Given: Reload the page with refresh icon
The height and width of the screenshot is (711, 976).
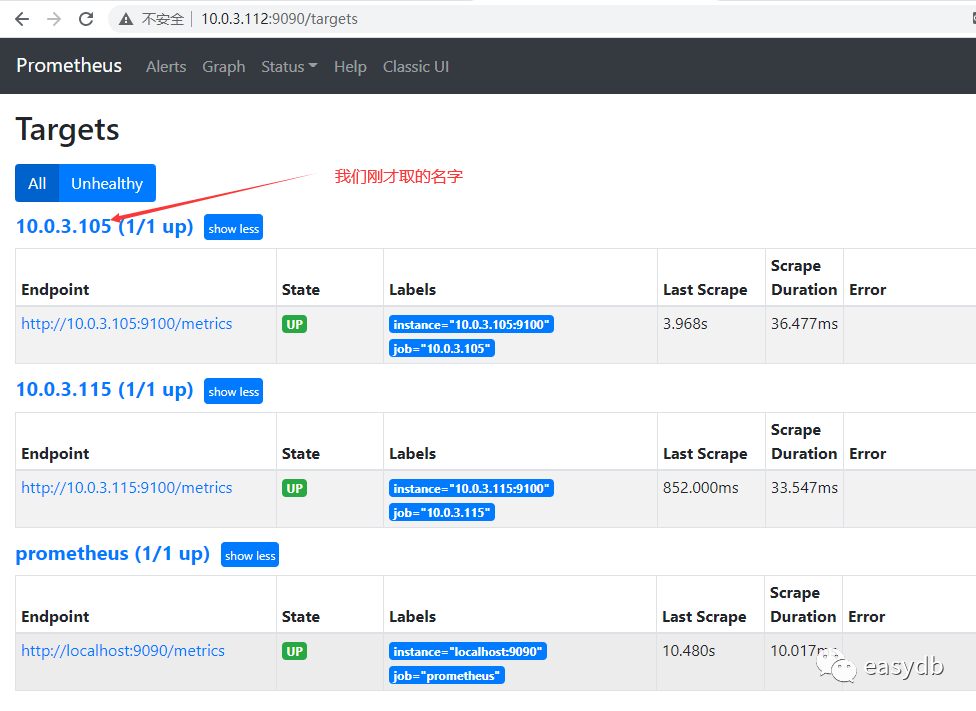Looking at the screenshot, I should pos(86,19).
